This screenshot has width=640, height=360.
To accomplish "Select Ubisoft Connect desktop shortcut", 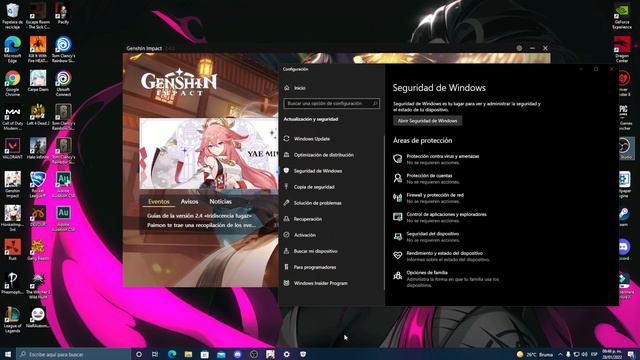I will 63,84.
